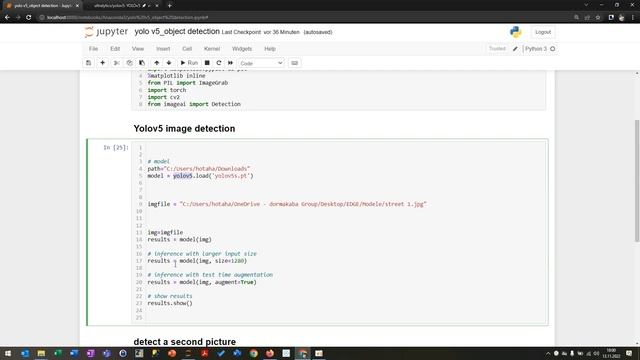Click the path="C:/Users/hotaha/Downloads" line
Image resolution: width=640 pixels, height=360 pixels.
click(199, 169)
